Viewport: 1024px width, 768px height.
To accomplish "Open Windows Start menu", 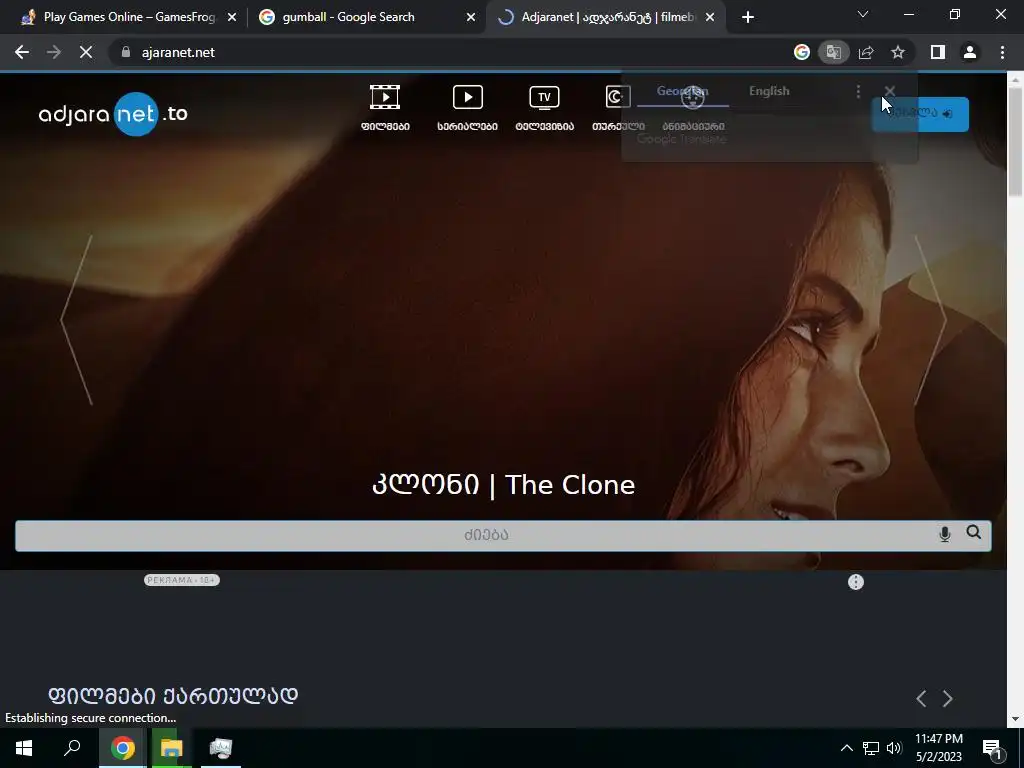I will pyautogui.click(x=24, y=748).
